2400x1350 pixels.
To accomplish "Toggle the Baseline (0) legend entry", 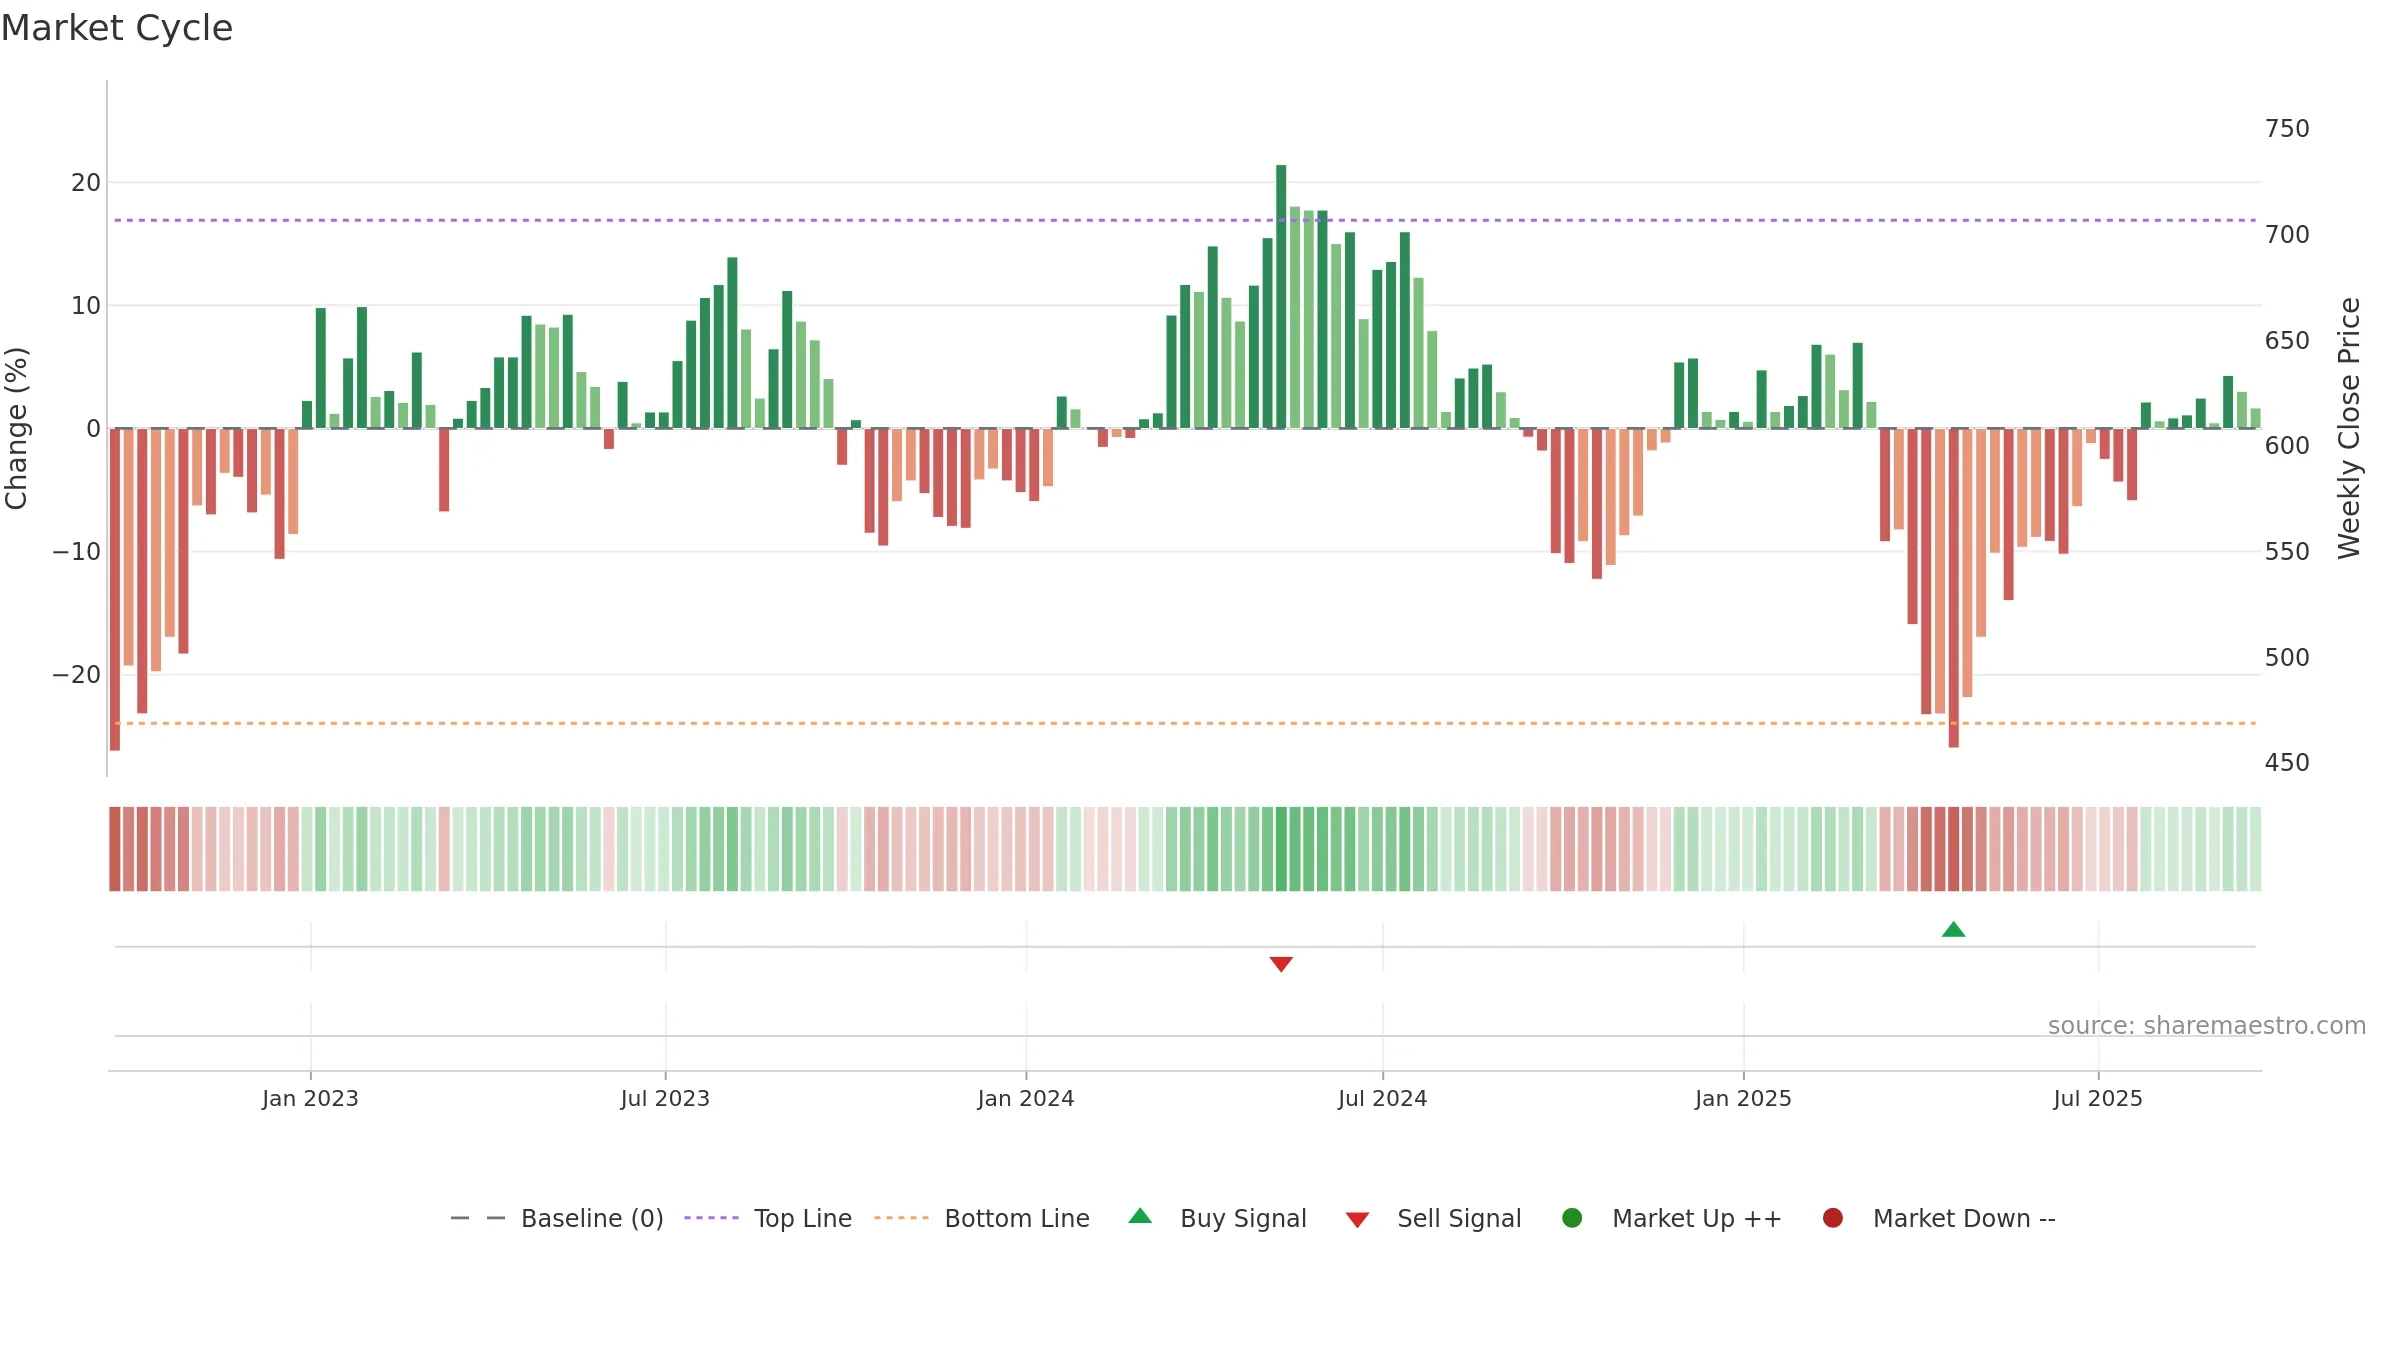I will click(557, 1218).
